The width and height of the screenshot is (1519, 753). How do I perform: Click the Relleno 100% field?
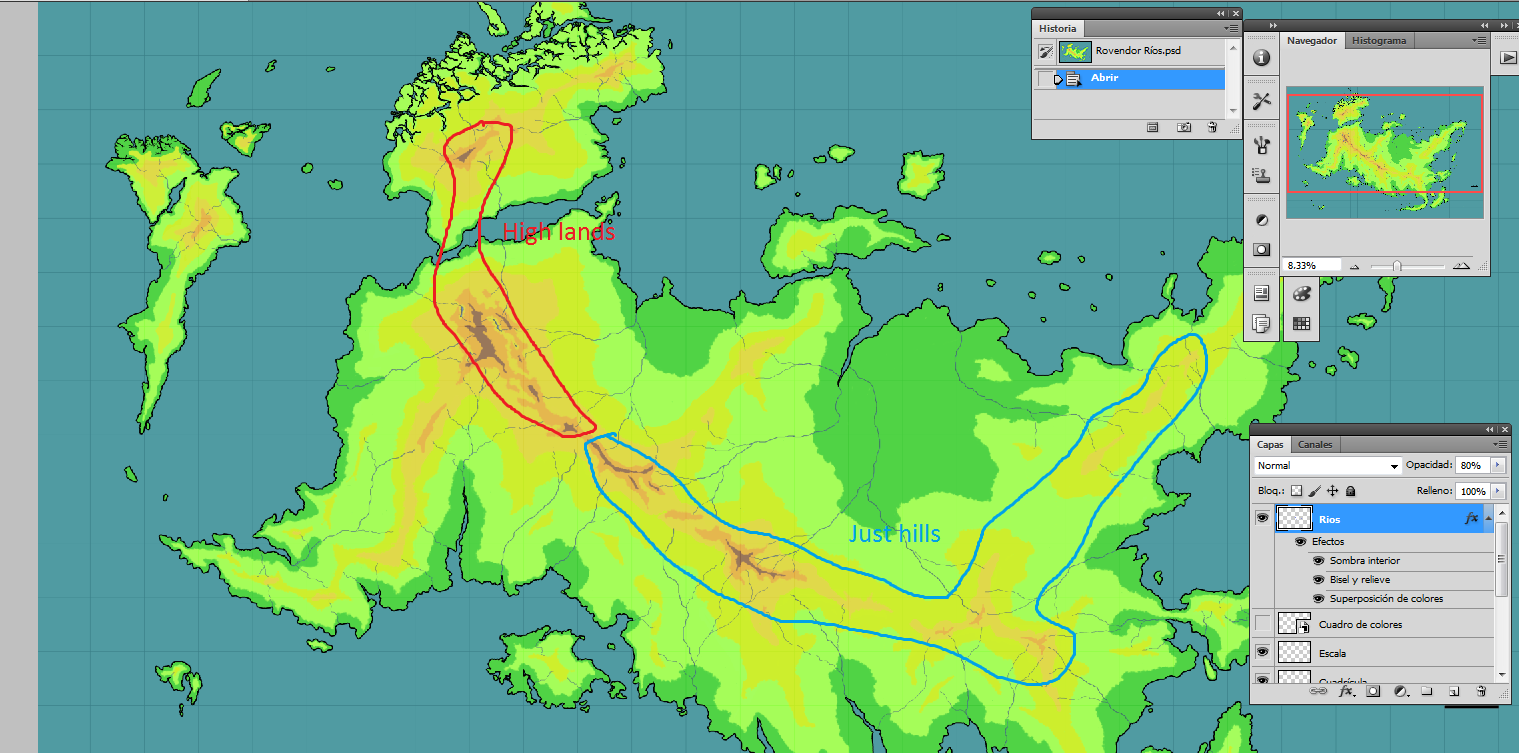click(x=1472, y=491)
